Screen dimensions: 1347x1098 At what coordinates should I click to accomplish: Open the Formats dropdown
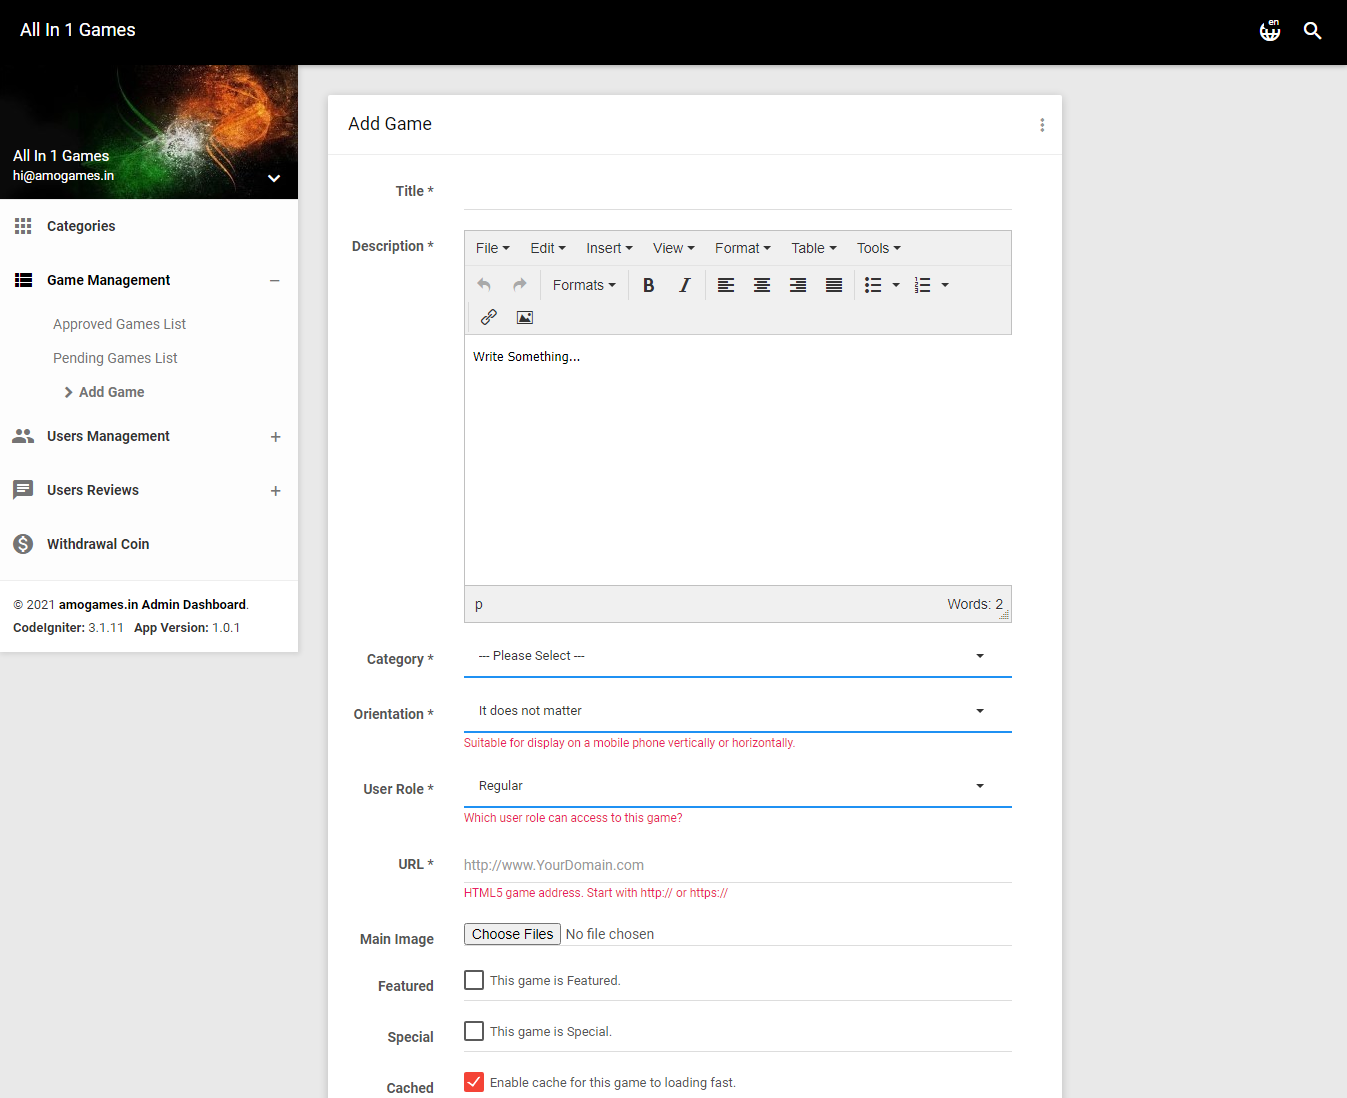pyautogui.click(x=584, y=285)
